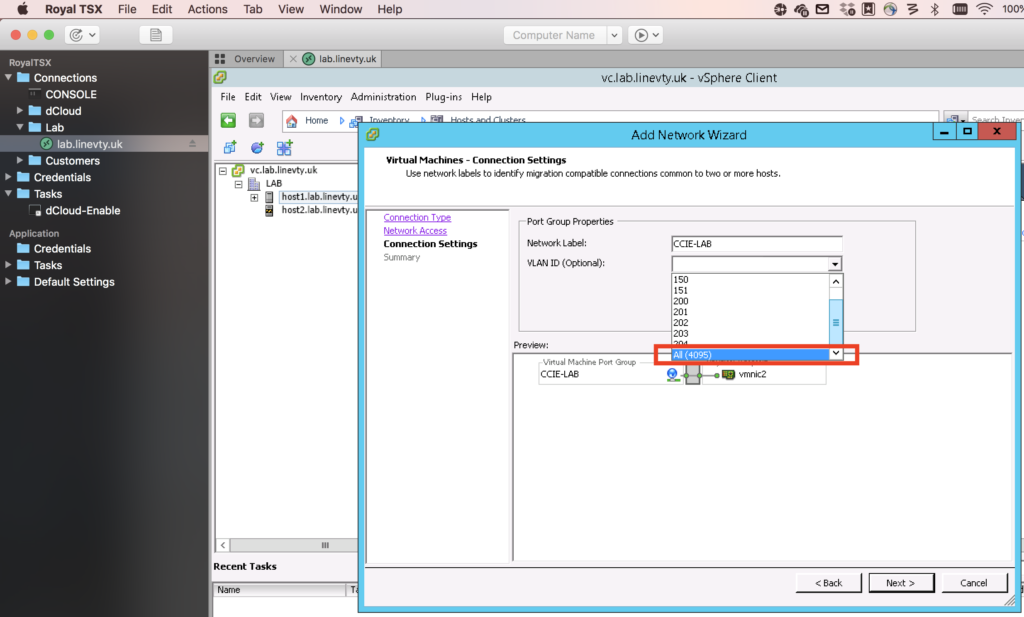Image resolution: width=1024 pixels, height=617 pixels.
Task: Click the new virtual machine toolbar icon
Action: 230,148
